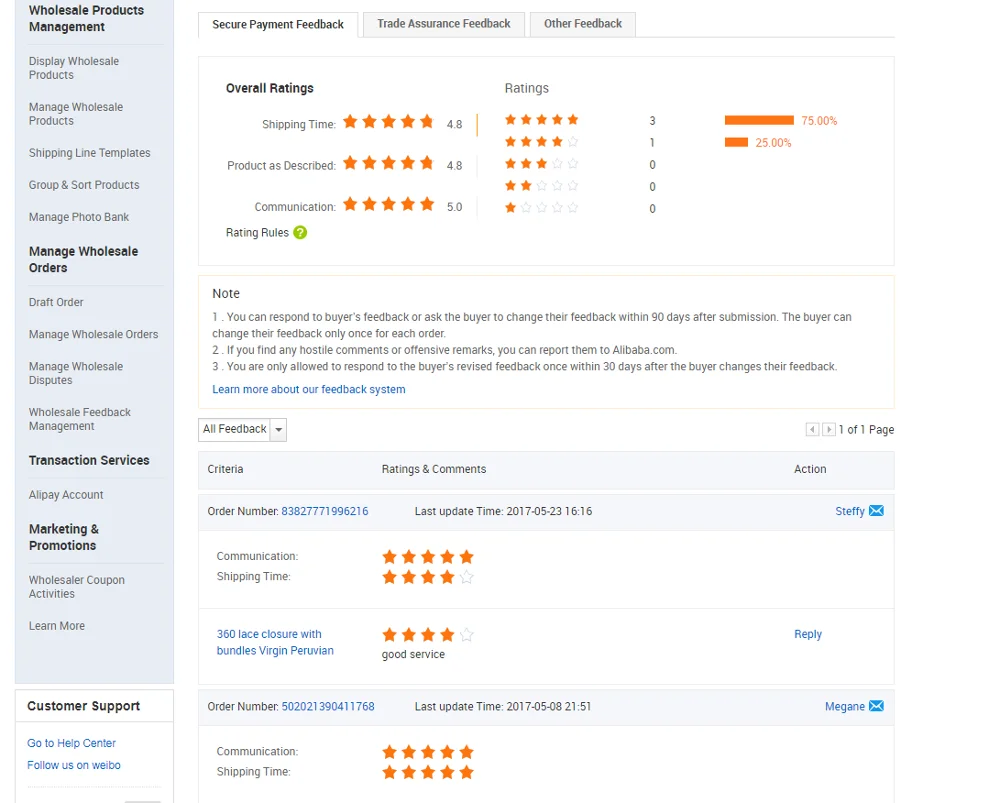The width and height of the screenshot is (1000, 803).
Task: Open order number 83827771996216
Action: click(x=325, y=511)
